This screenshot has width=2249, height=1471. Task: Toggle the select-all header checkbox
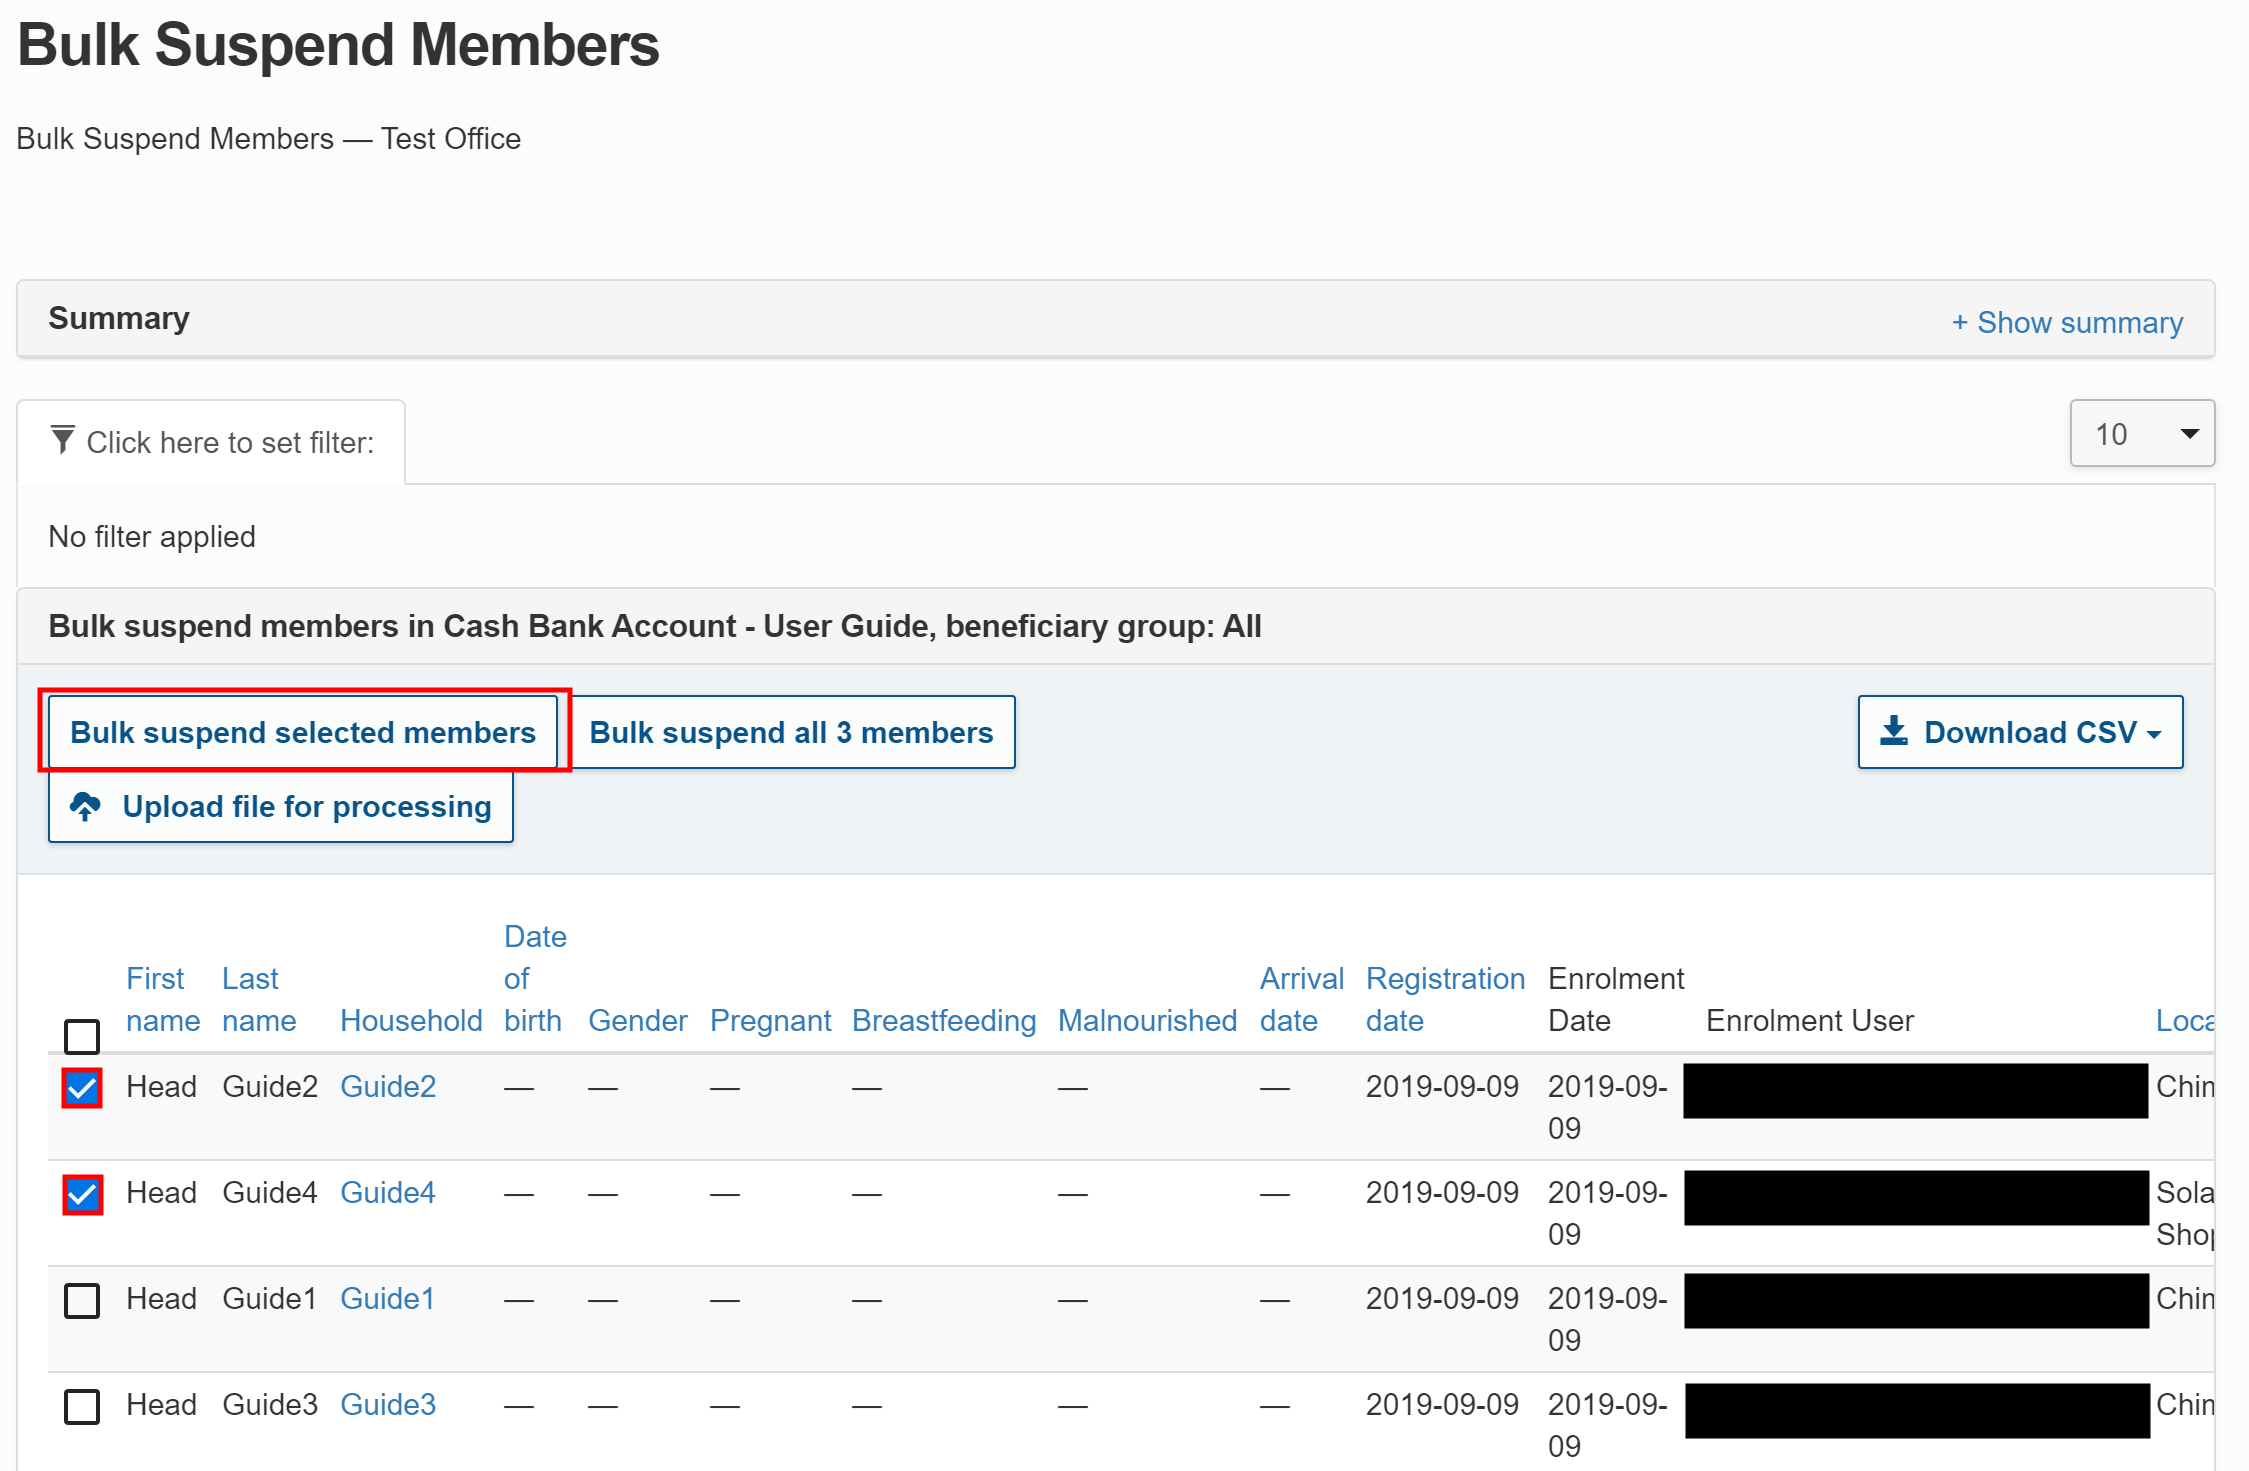82,1036
